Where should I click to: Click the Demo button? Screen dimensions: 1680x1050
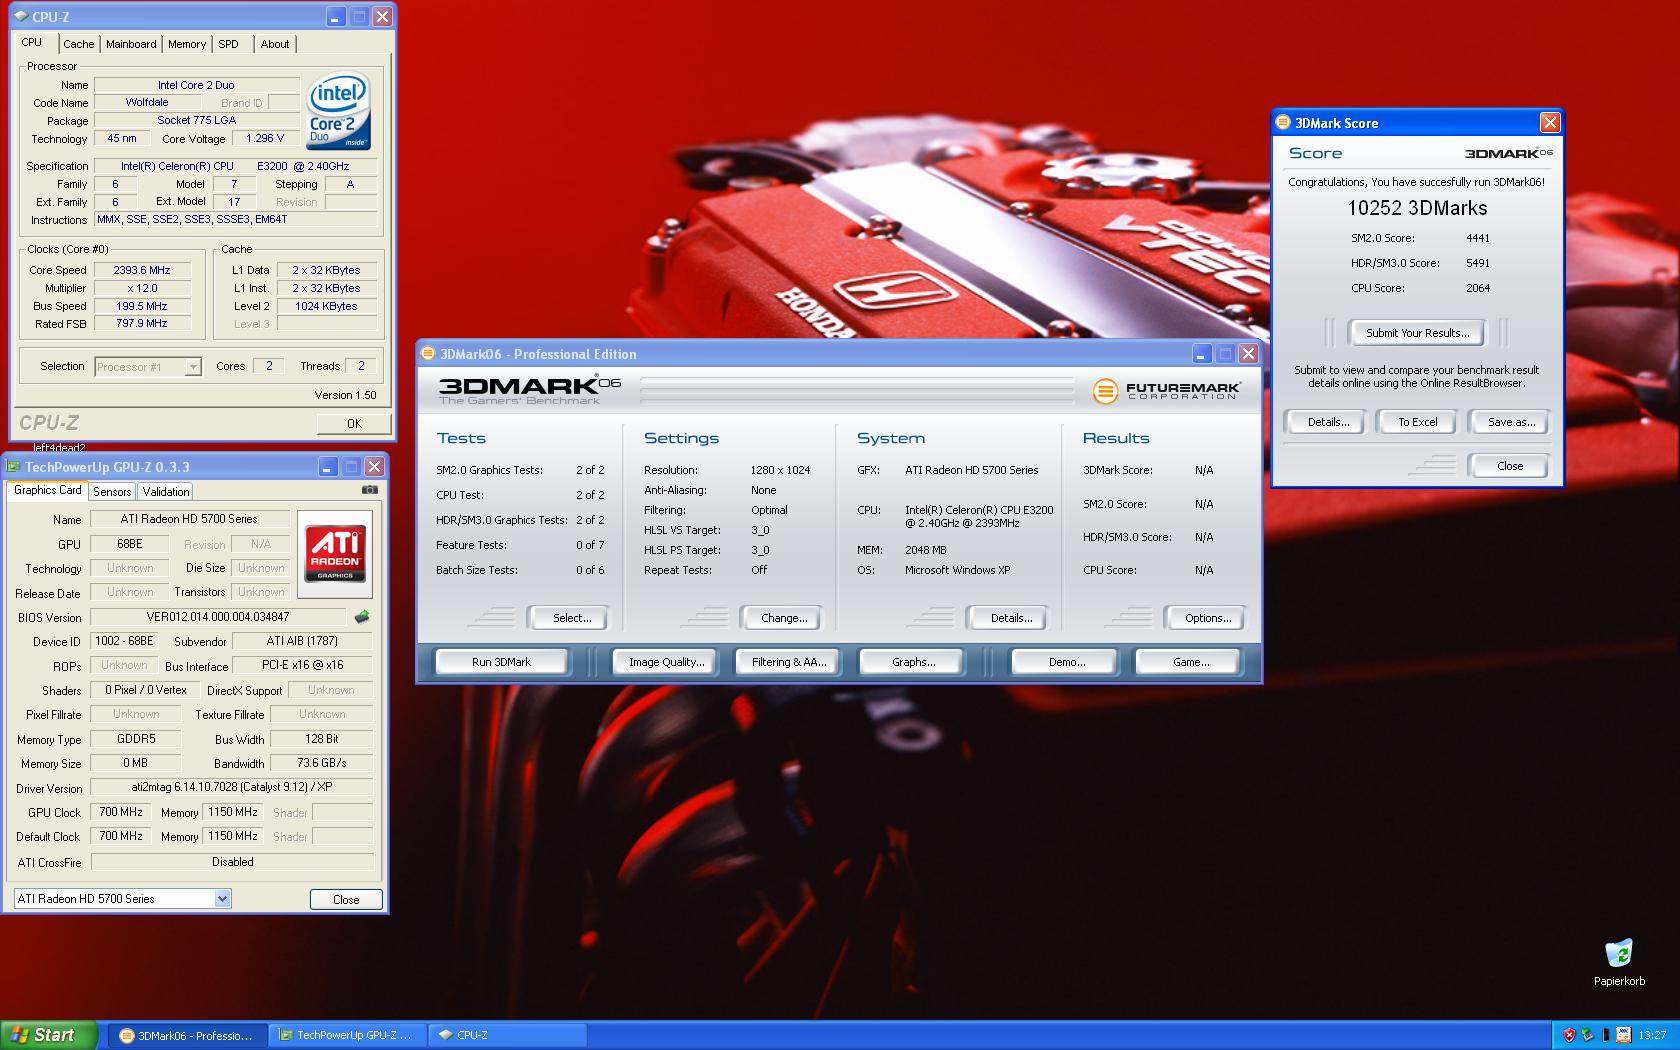1067,662
